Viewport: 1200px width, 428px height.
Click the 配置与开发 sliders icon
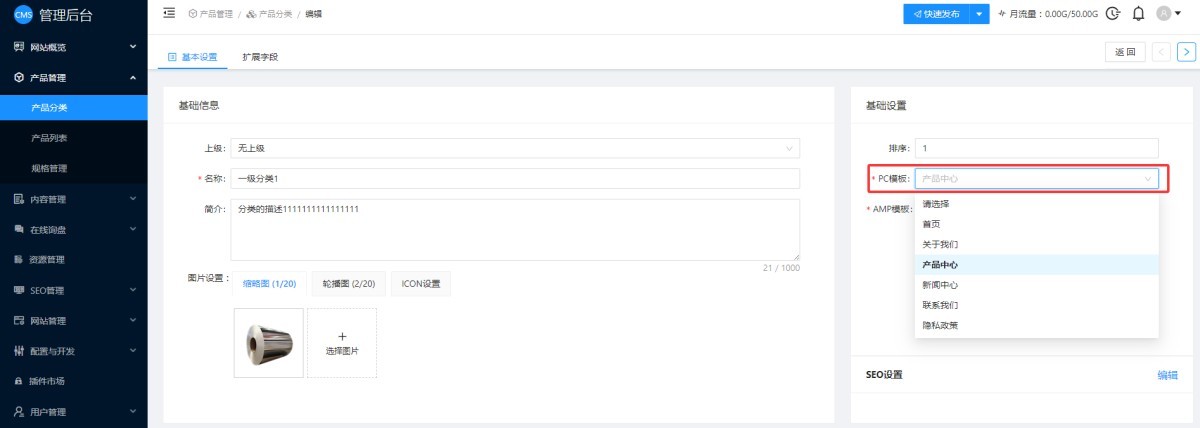(19, 351)
